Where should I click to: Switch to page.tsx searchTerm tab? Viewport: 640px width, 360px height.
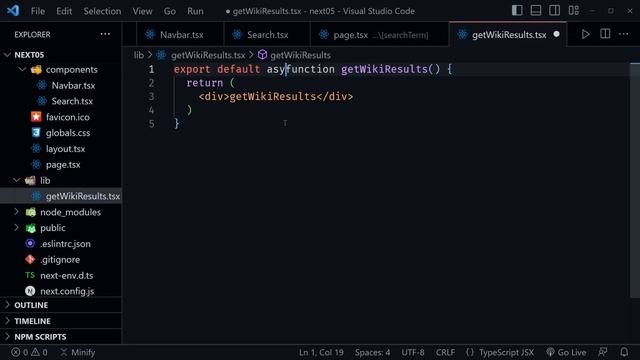click(x=380, y=35)
